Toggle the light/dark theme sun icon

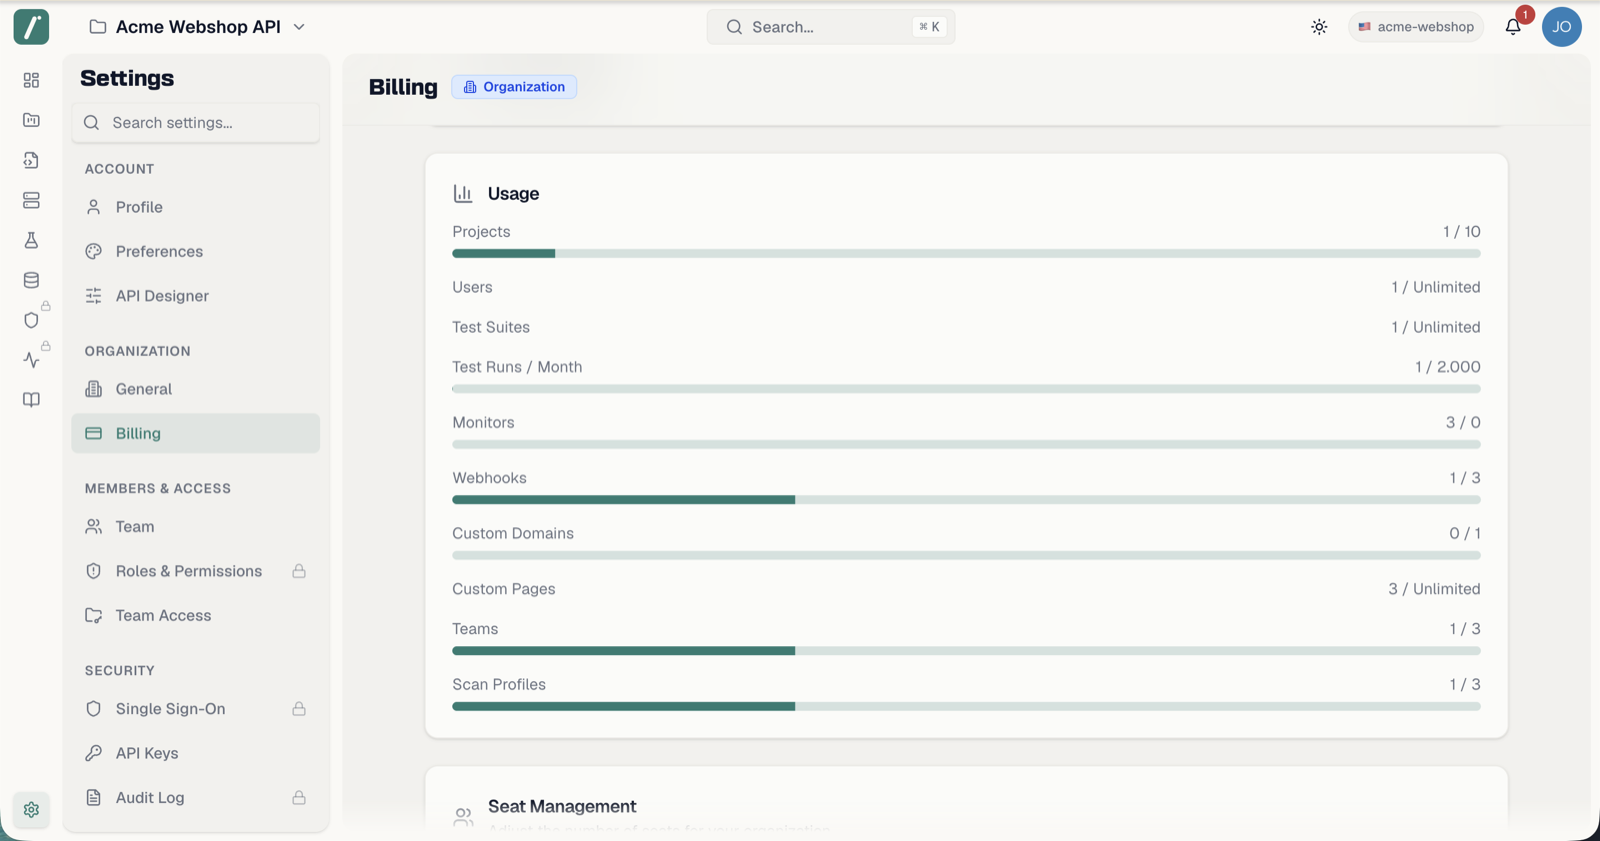pos(1319,27)
